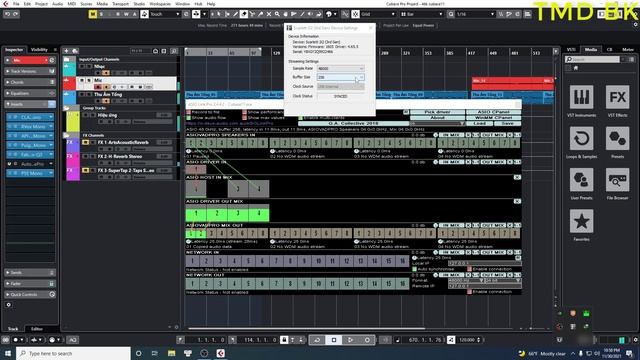
Task: Click the Undo arrow in toolbar
Action: tap(7, 14)
